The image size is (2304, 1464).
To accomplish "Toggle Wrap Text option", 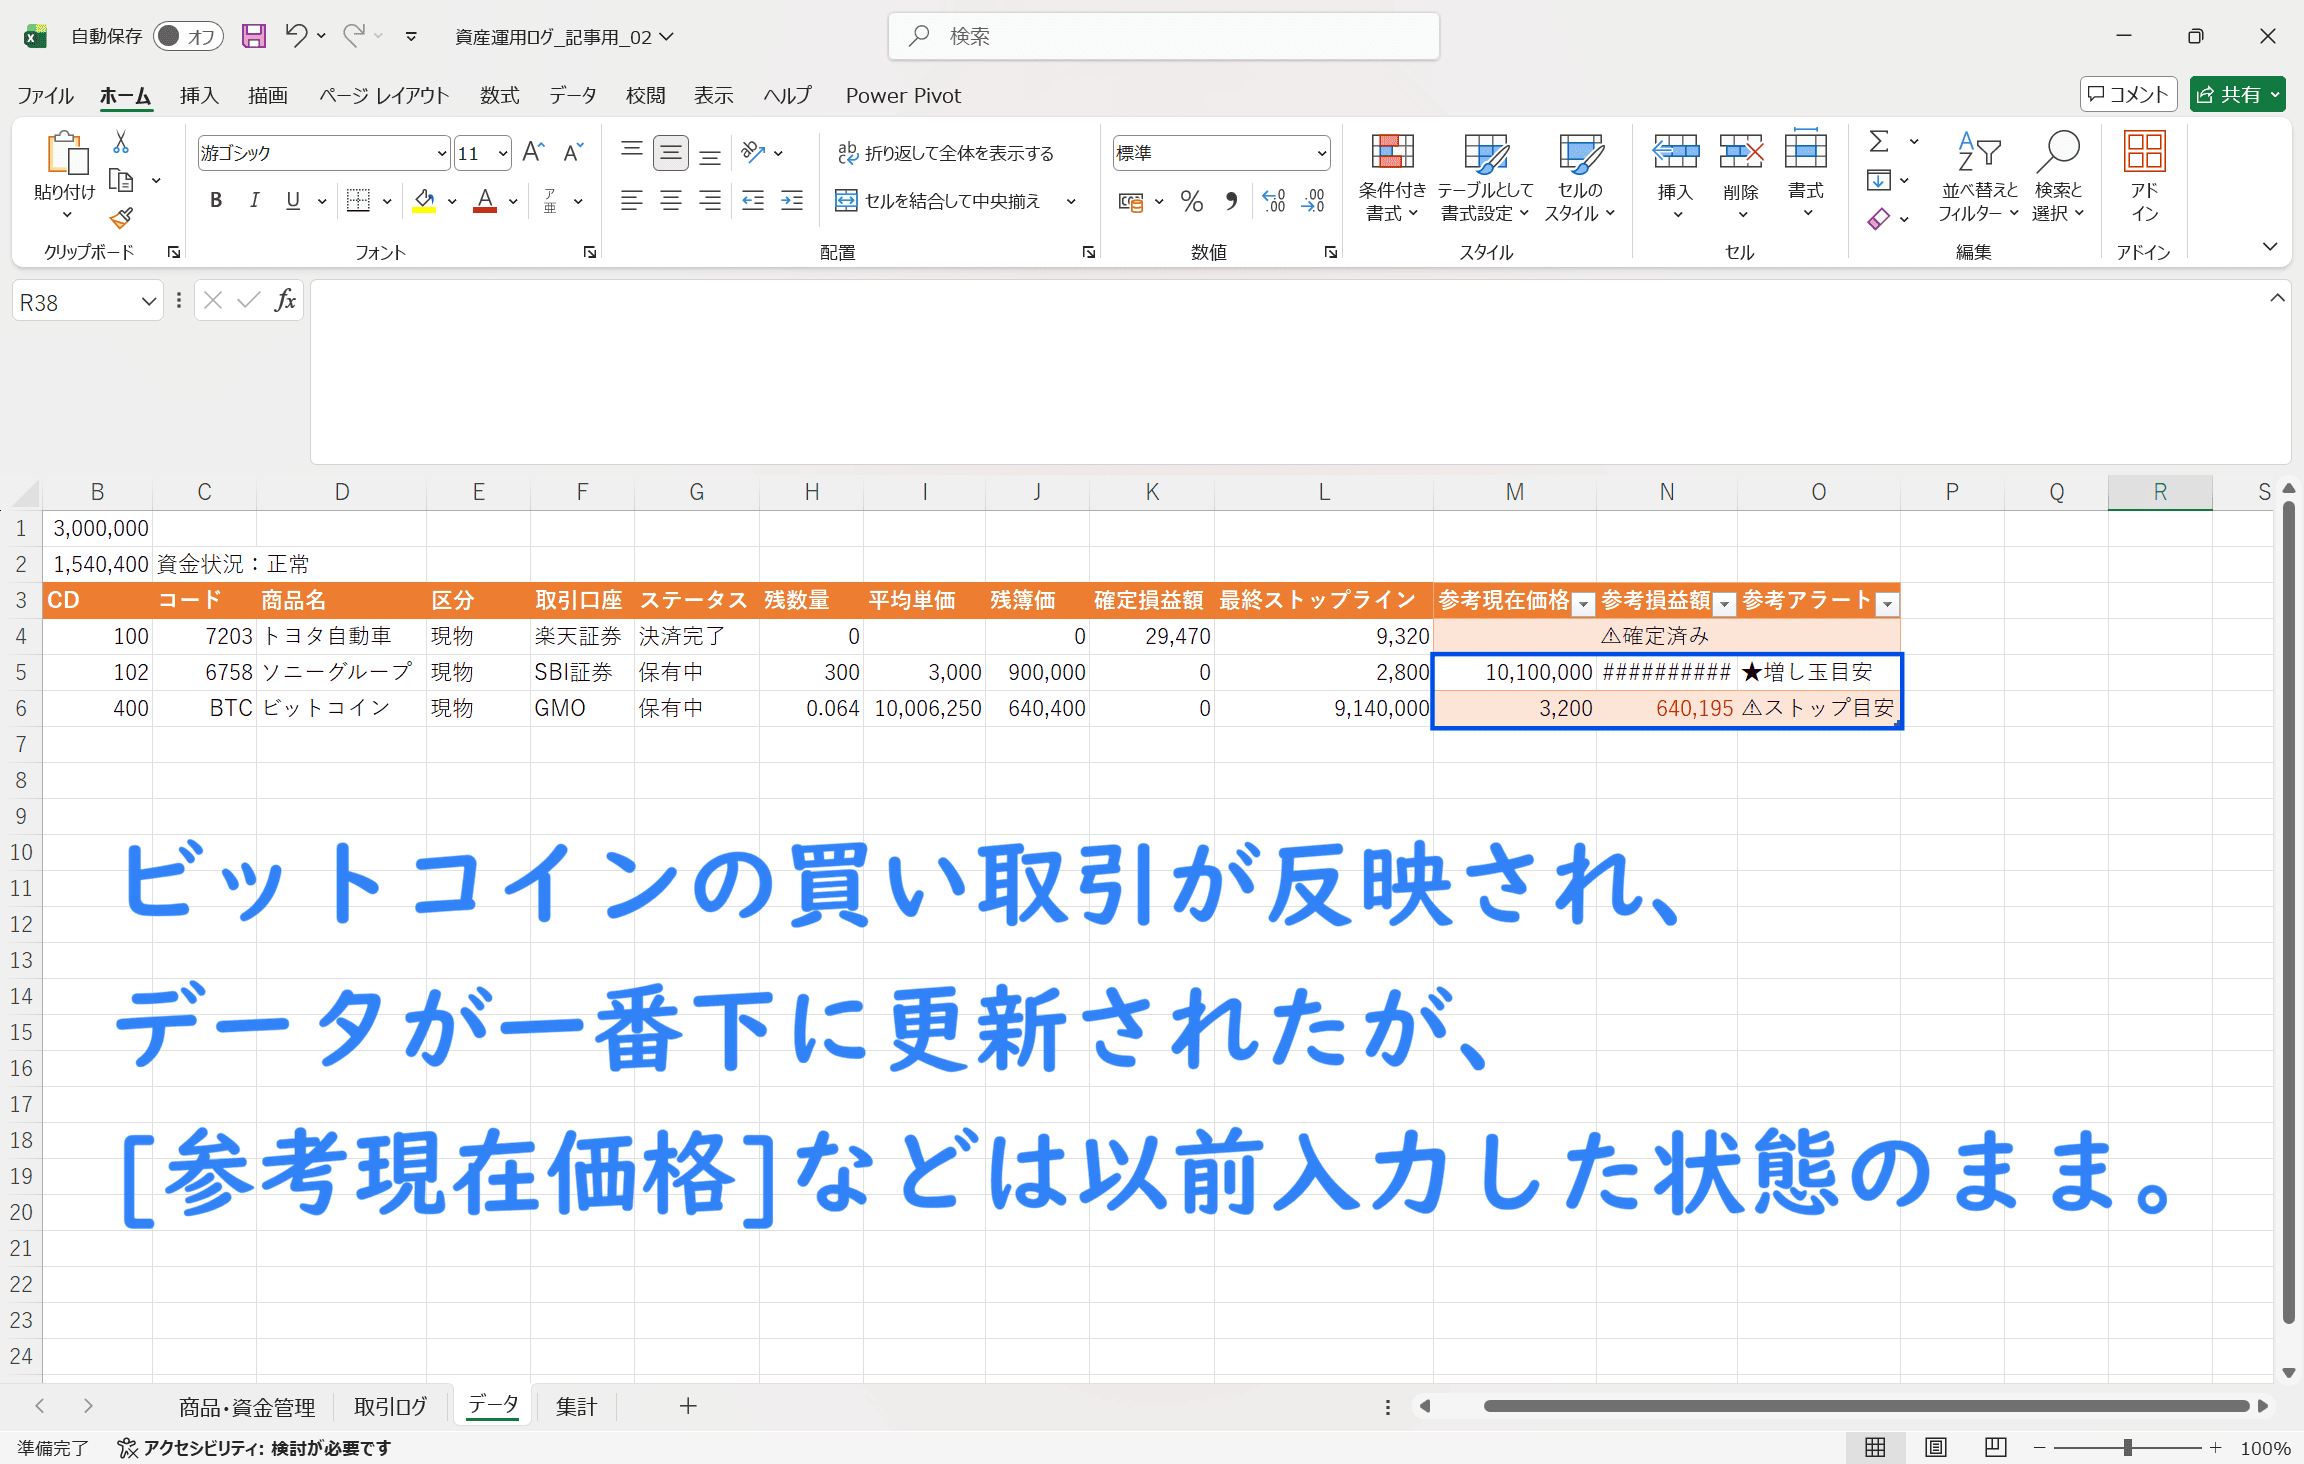I will tap(945, 153).
